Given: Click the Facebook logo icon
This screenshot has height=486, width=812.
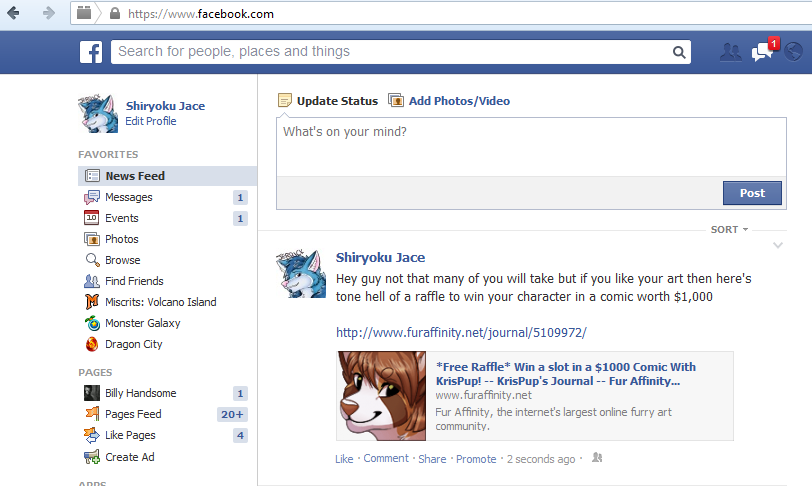Looking at the screenshot, I should point(92,52).
